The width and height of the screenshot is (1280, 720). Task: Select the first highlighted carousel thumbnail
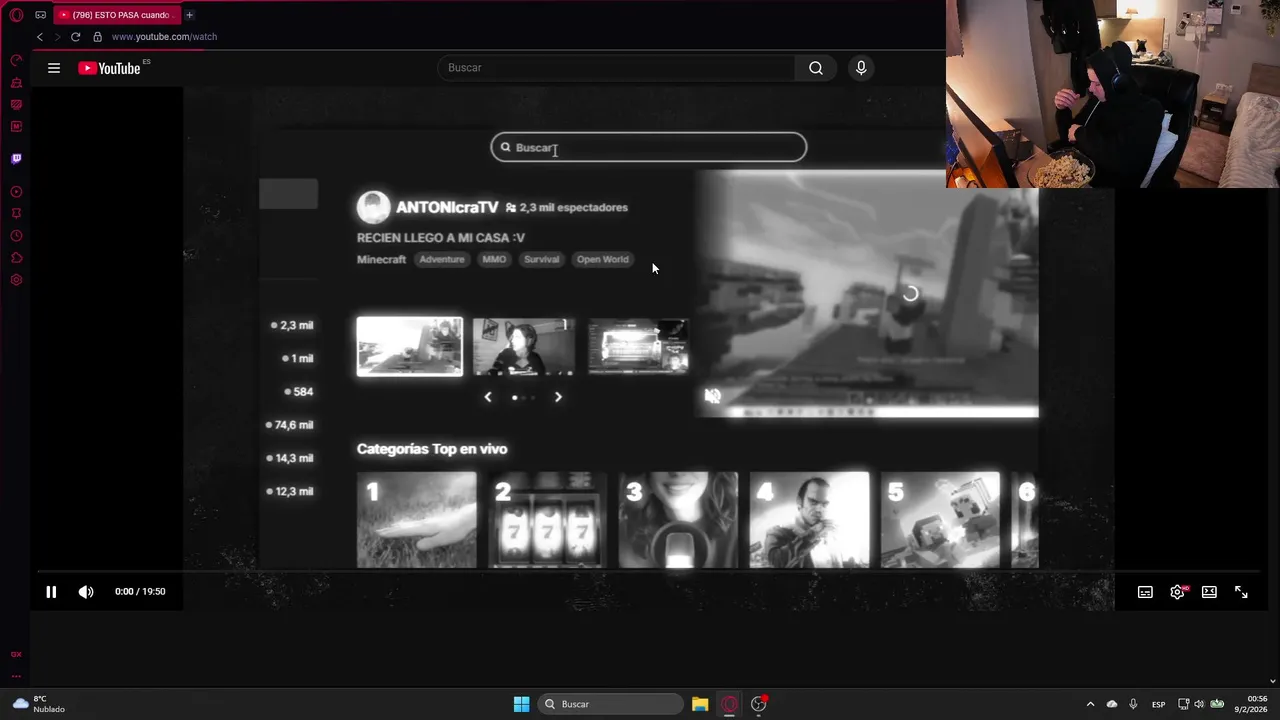tap(410, 346)
